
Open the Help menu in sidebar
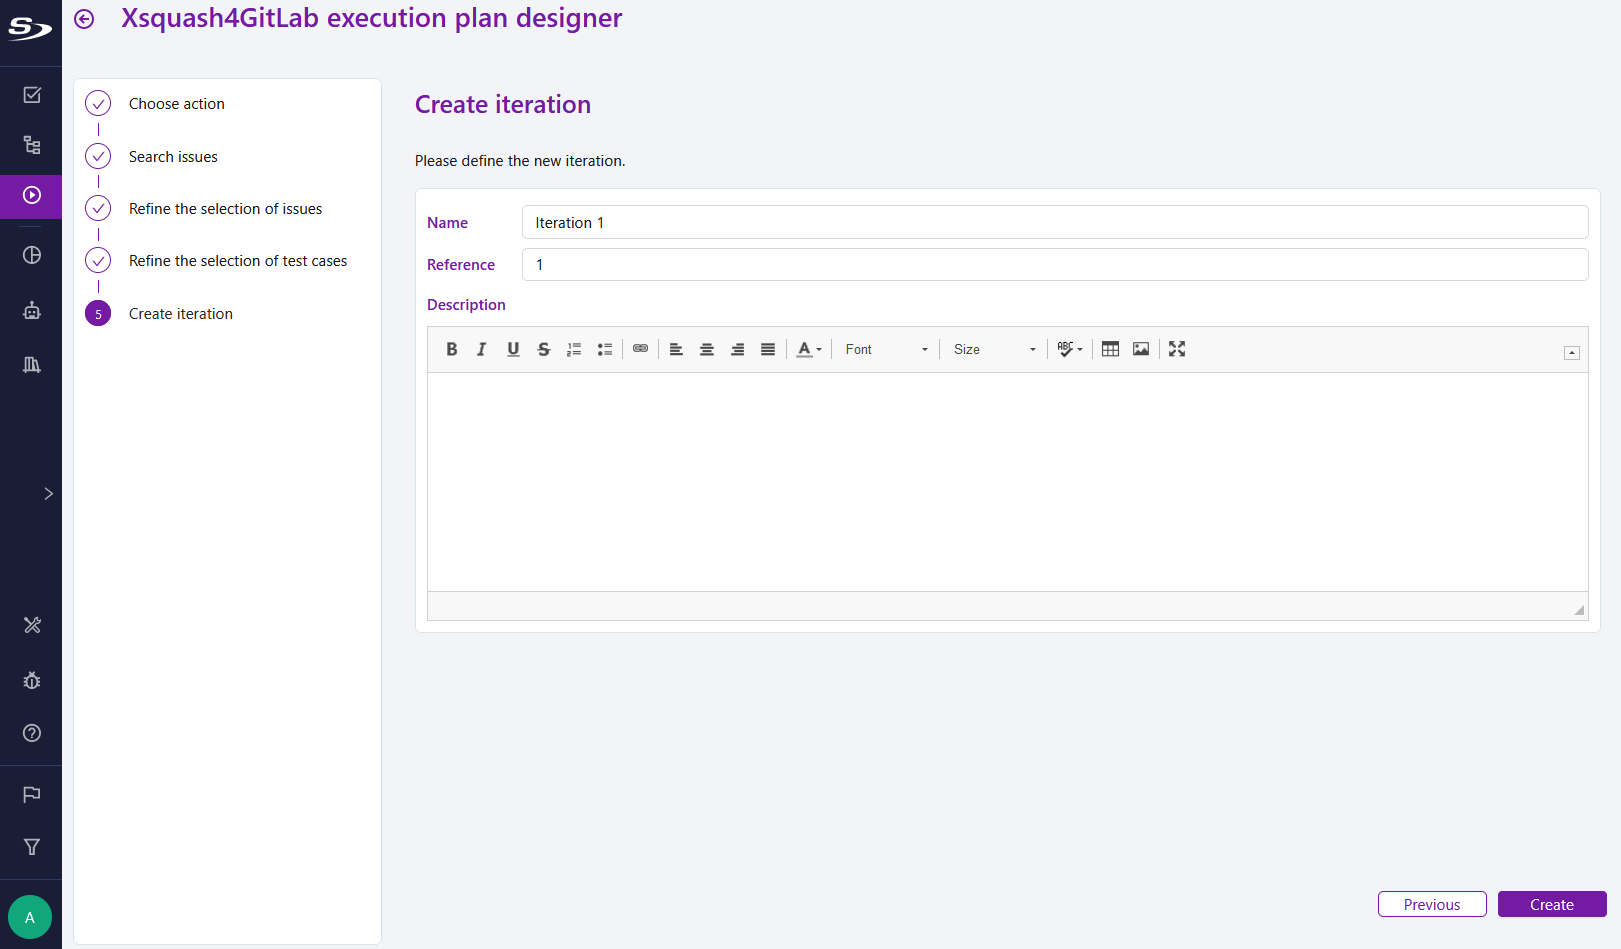32,733
